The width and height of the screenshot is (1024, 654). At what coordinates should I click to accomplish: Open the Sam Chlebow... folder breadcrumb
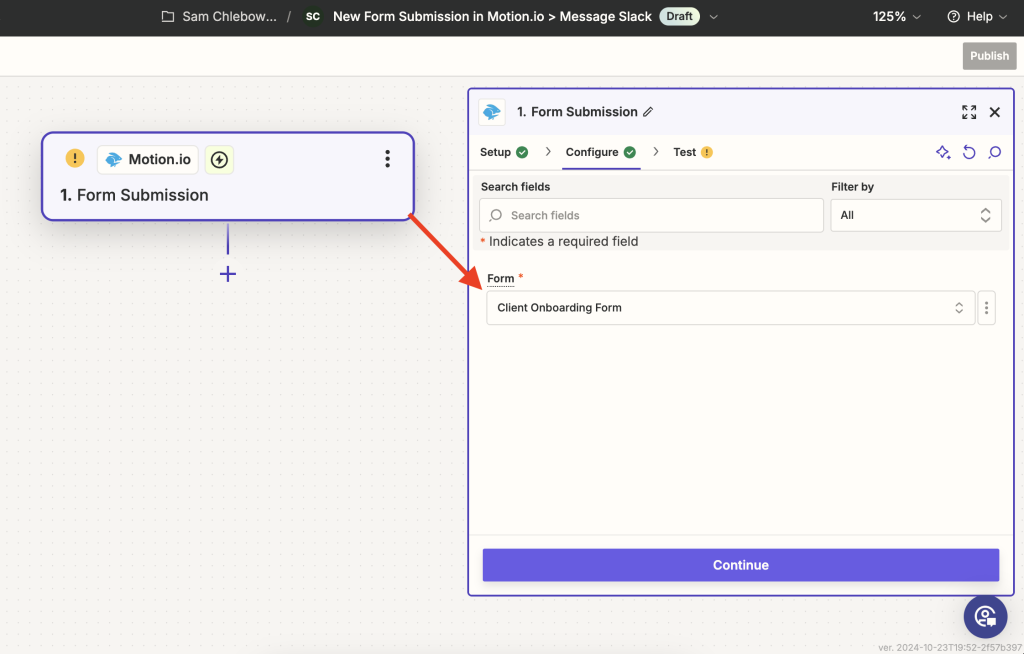[229, 16]
